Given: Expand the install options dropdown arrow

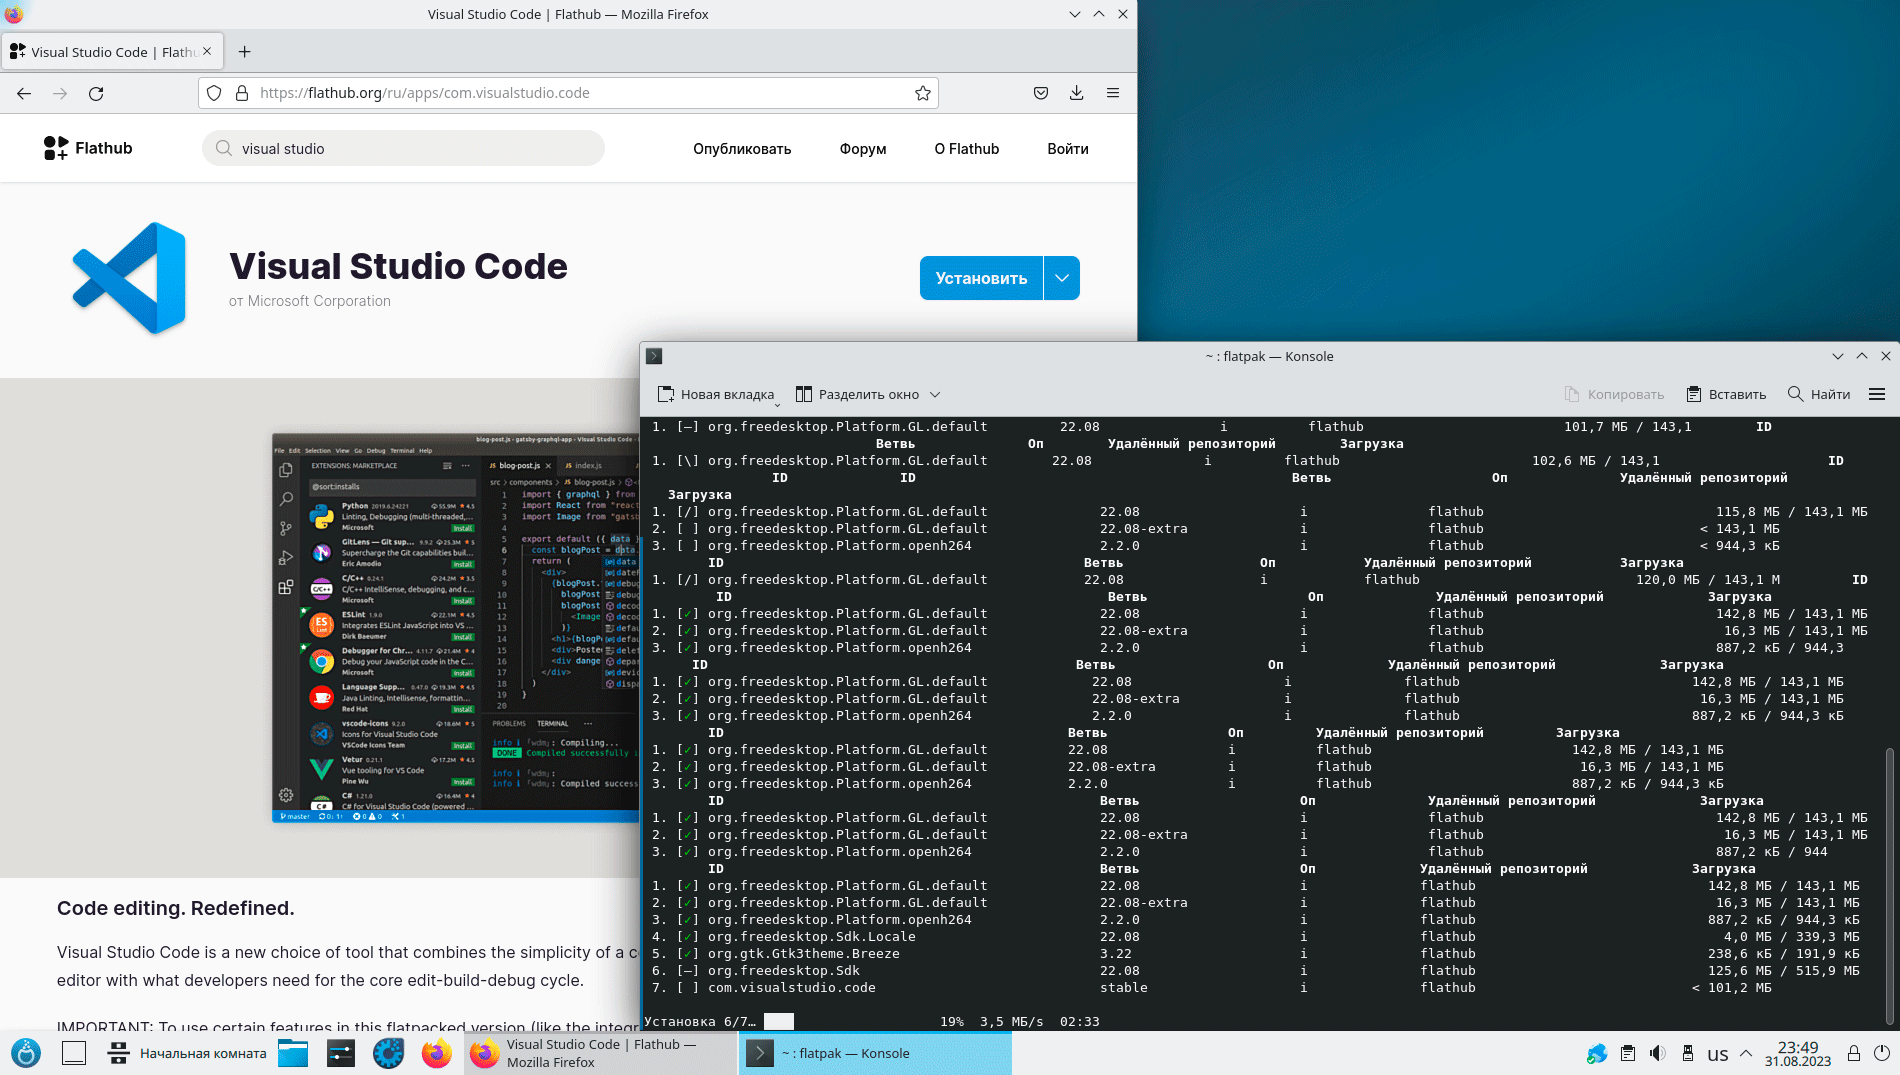Looking at the screenshot, I should (x=1062, y=278).
